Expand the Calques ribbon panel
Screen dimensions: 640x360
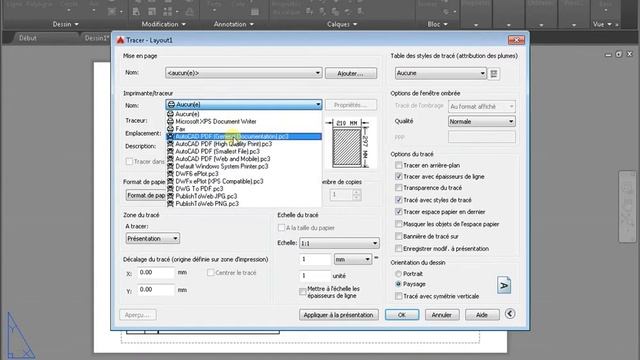pos(342,24)
